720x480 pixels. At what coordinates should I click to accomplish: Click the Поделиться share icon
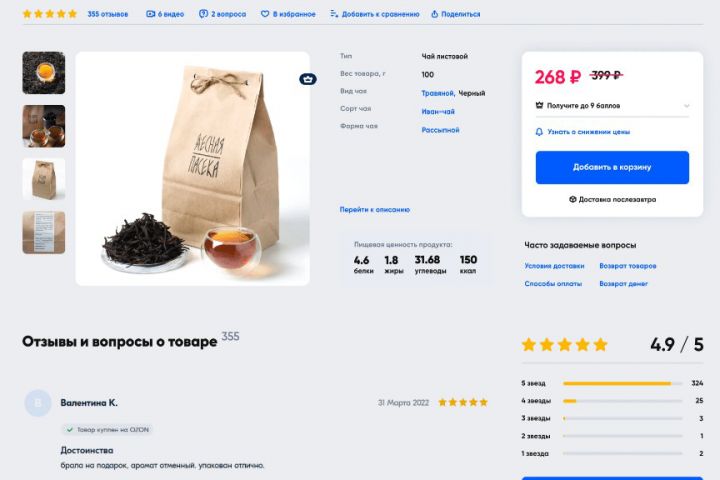click(434, 14)
